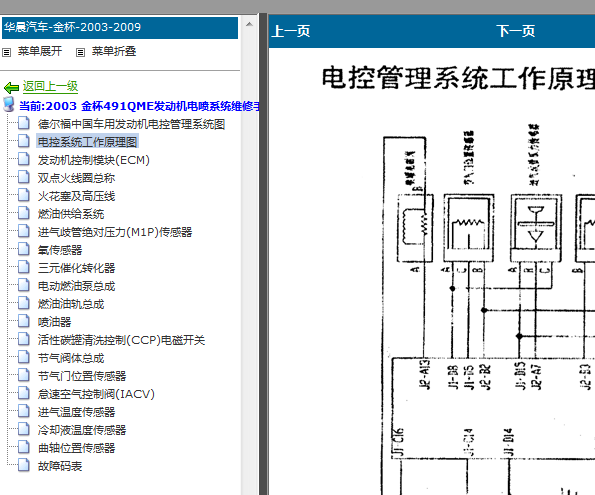This screenshot has width=595, height=495.
Task: Click page icon beside 进气温度传感器
Action: (24, 411)
